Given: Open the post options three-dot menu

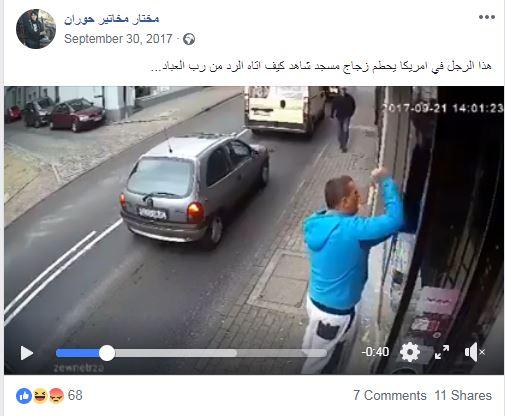Looking at the screenshot, I should point(487,17).
